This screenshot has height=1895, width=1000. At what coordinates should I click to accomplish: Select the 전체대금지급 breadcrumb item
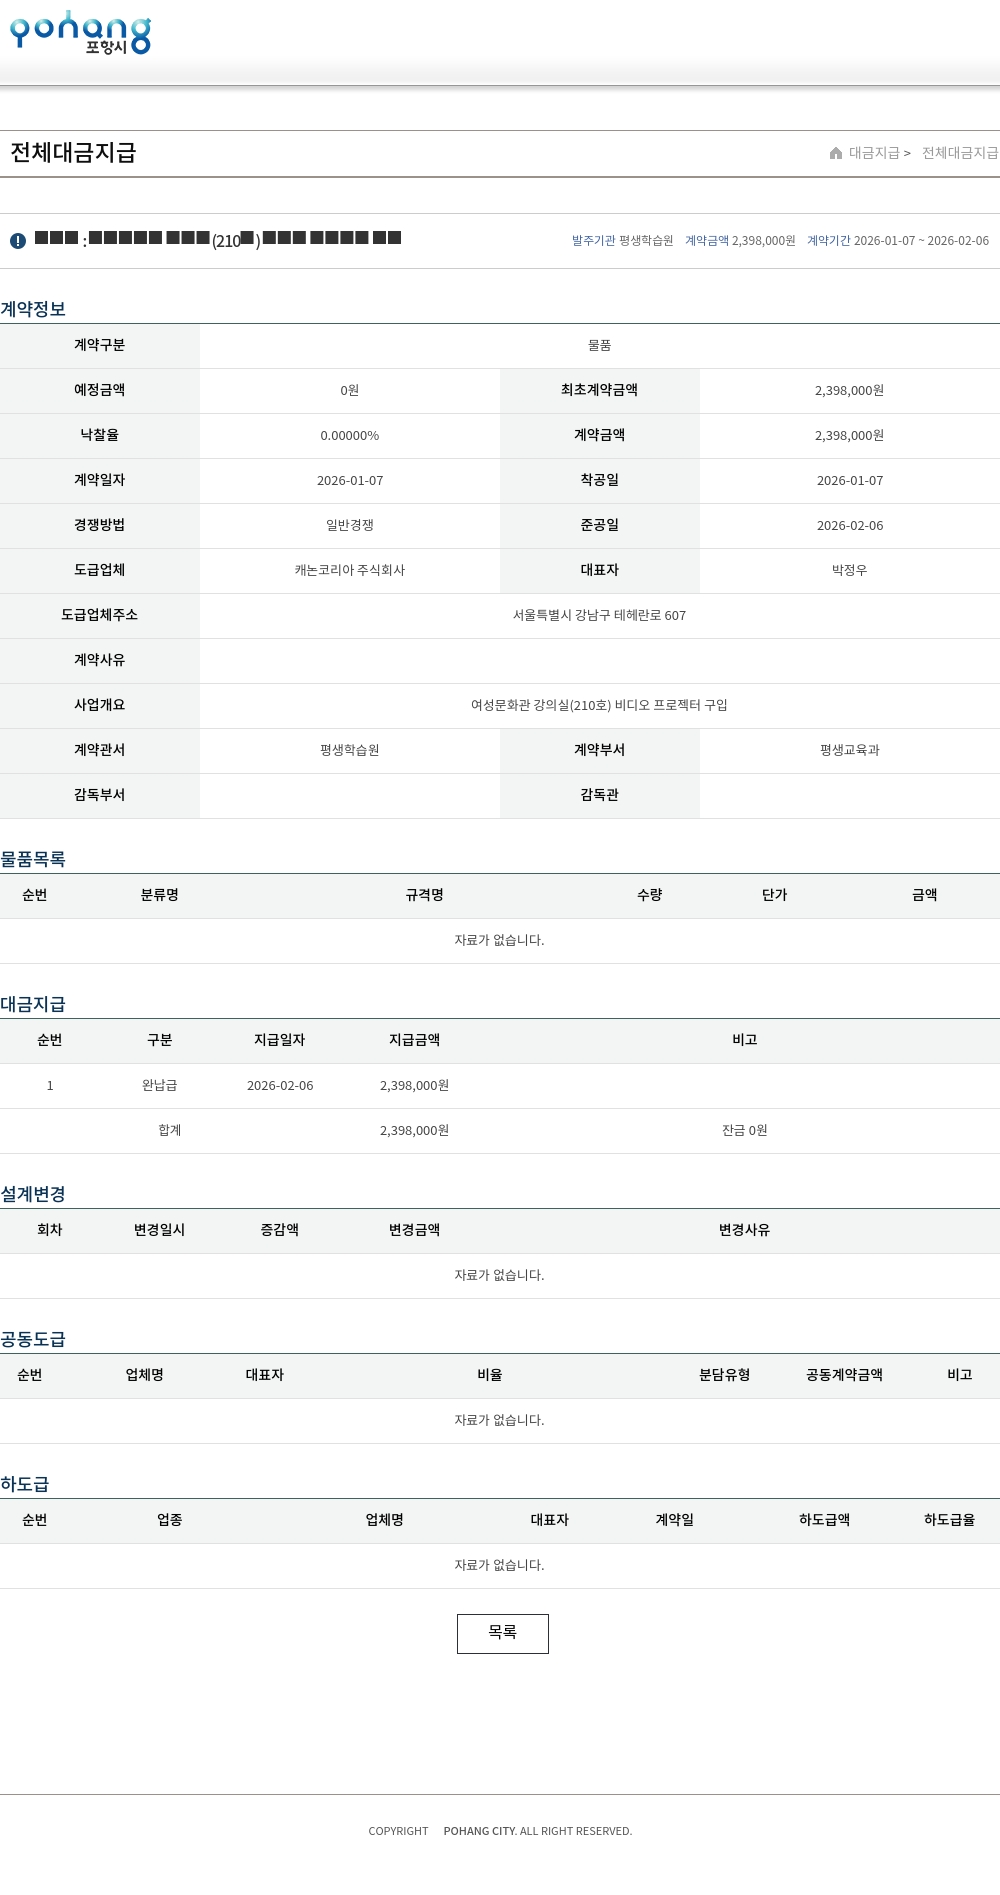959,153
